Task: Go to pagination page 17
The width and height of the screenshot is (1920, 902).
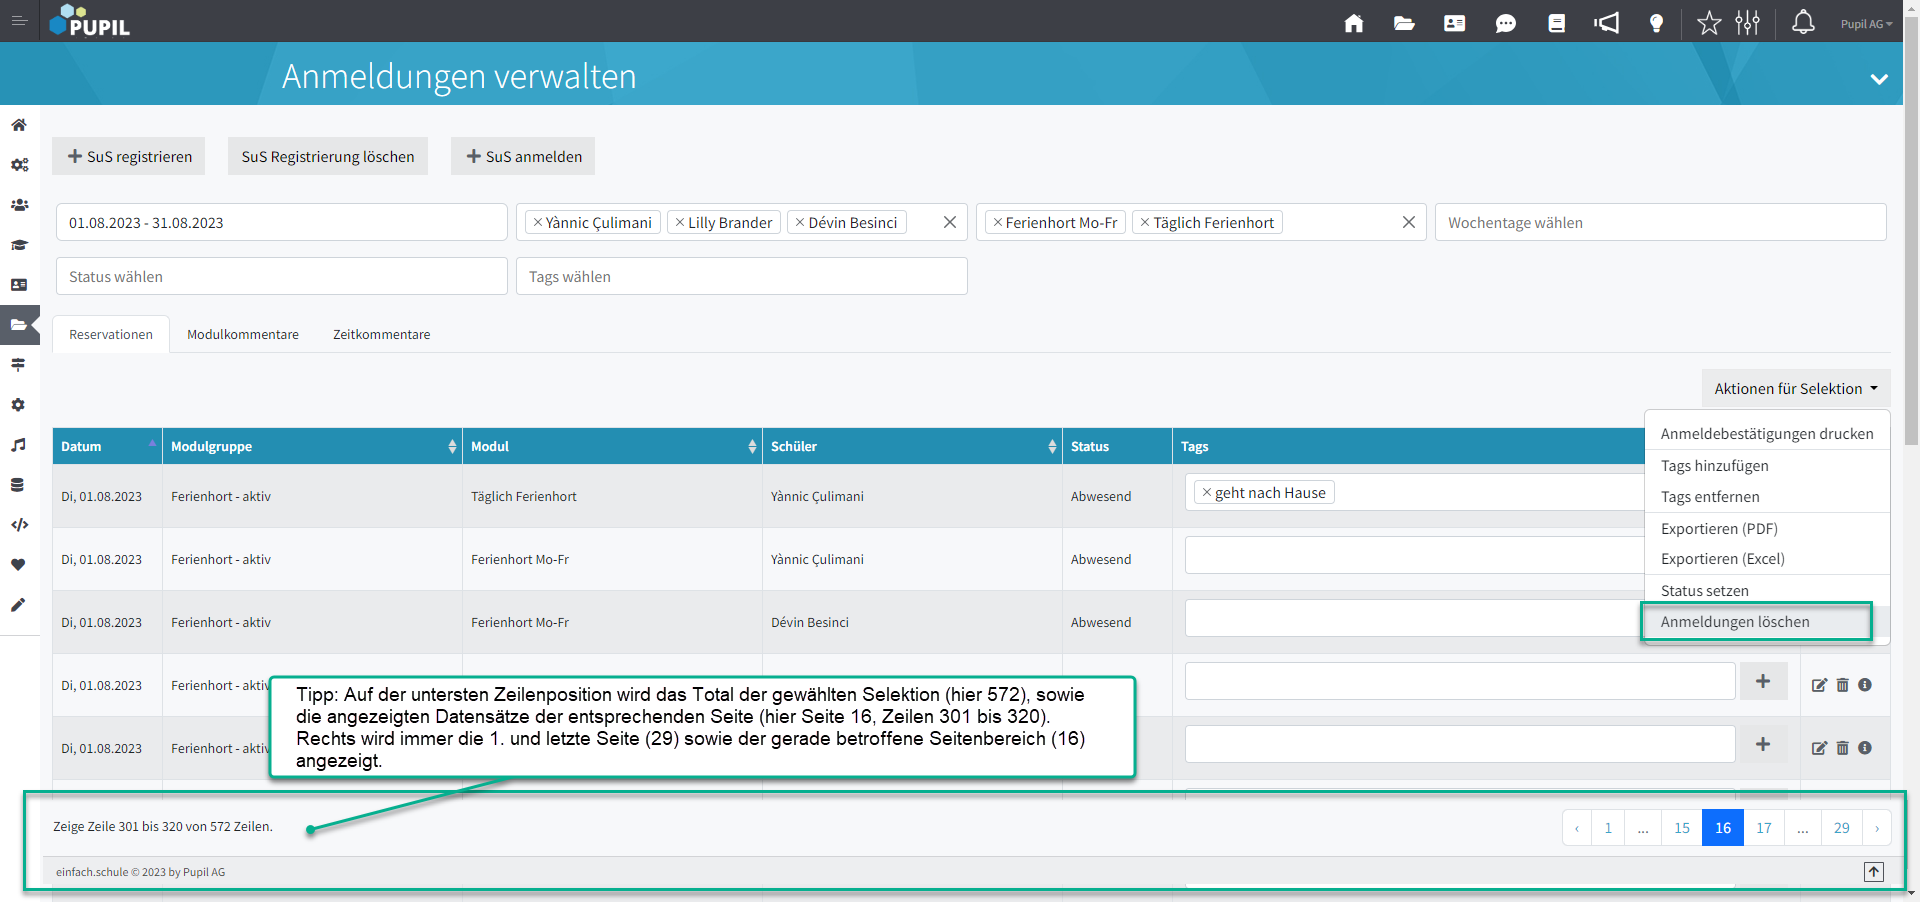Action: 1764,827
